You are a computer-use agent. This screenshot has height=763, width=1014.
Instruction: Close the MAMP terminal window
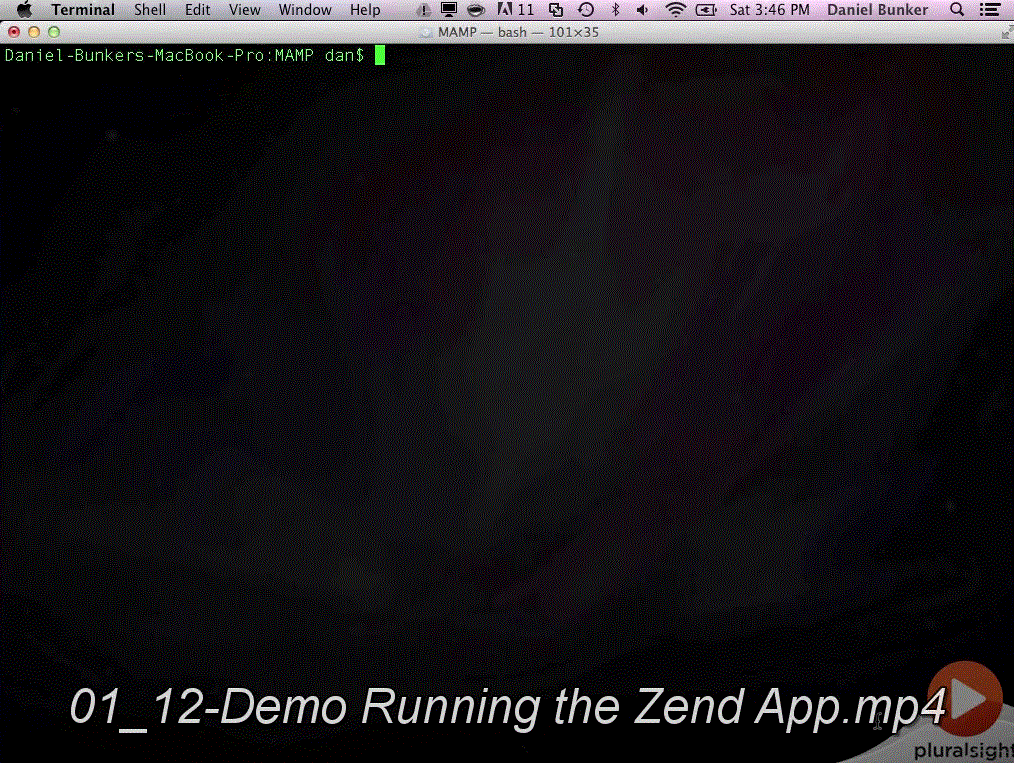tap(14, 32)
